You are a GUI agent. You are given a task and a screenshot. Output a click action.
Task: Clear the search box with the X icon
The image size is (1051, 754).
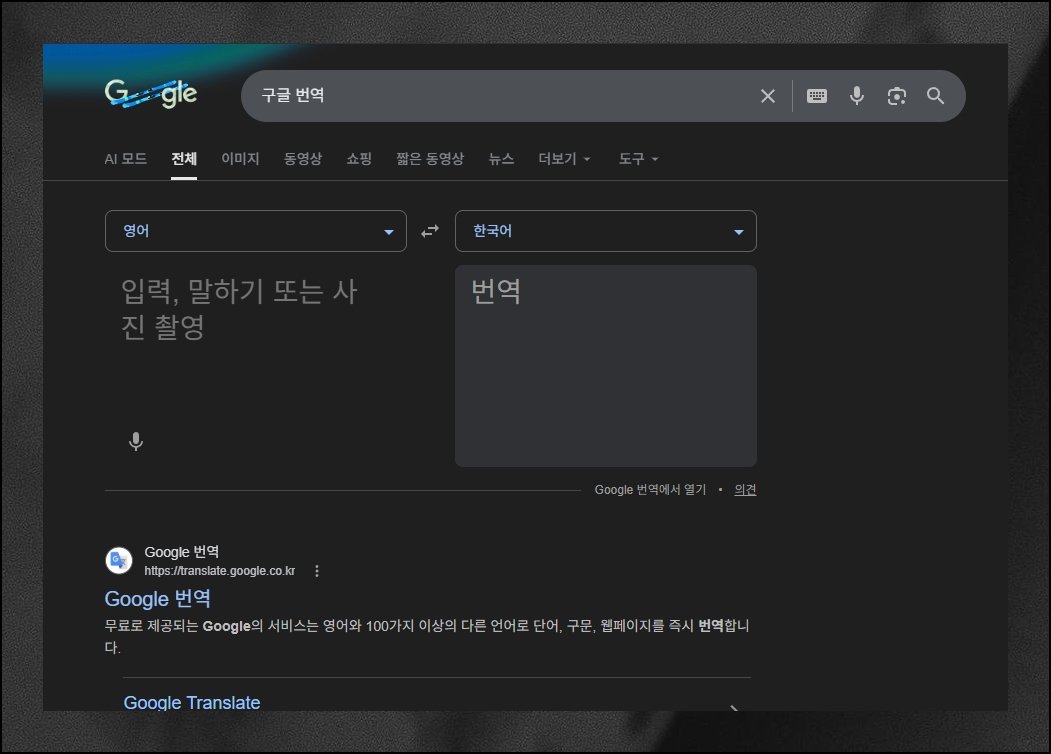(768, 96)
